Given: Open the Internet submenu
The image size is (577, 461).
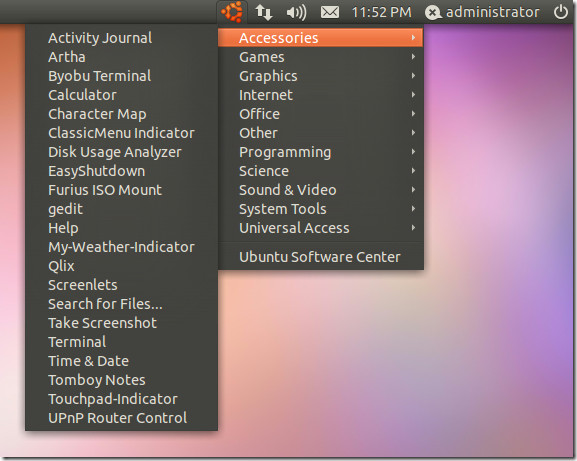Looking at the screenshot, I should pos(320,95).
